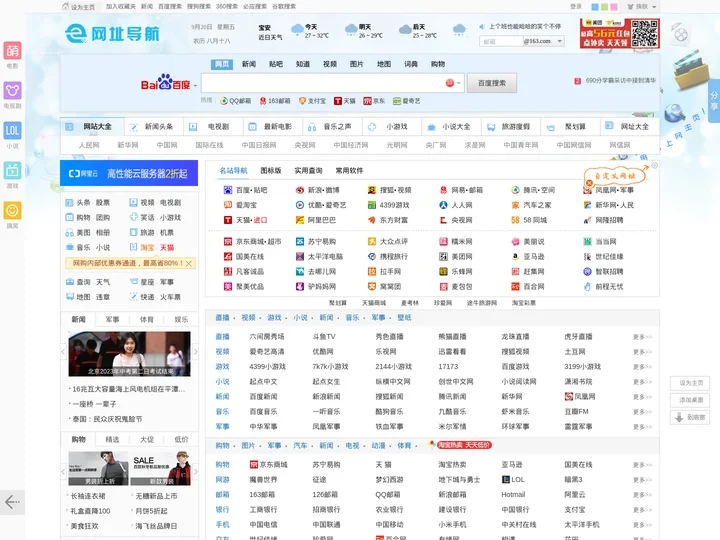Open the 人民网 link

tap(89, 145)
